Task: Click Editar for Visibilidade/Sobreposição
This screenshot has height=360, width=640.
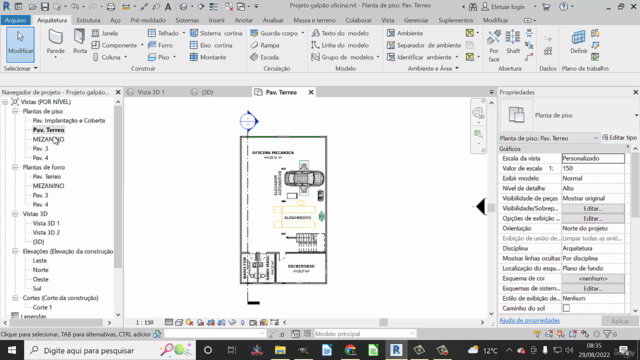Action: [x=593, y=208]
